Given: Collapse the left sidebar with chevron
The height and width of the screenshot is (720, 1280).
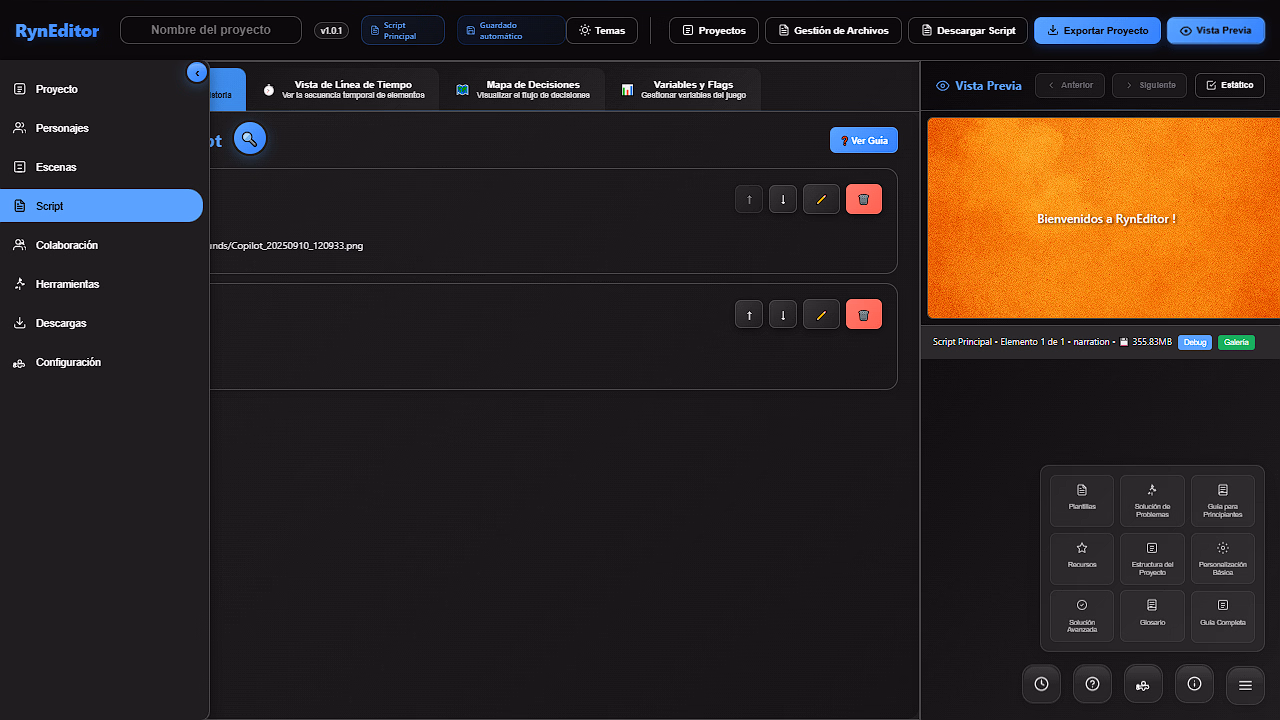Looking at the screenshot, I should click(197, 72).
